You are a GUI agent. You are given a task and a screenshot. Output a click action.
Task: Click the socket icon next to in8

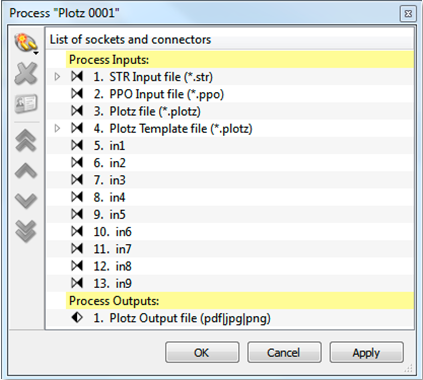click(x=77, y=266)
